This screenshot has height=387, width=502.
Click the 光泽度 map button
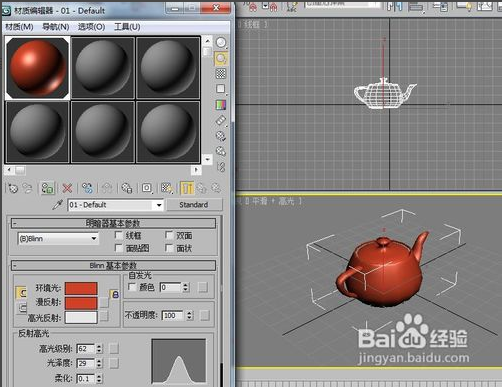[x=114, y=363]
